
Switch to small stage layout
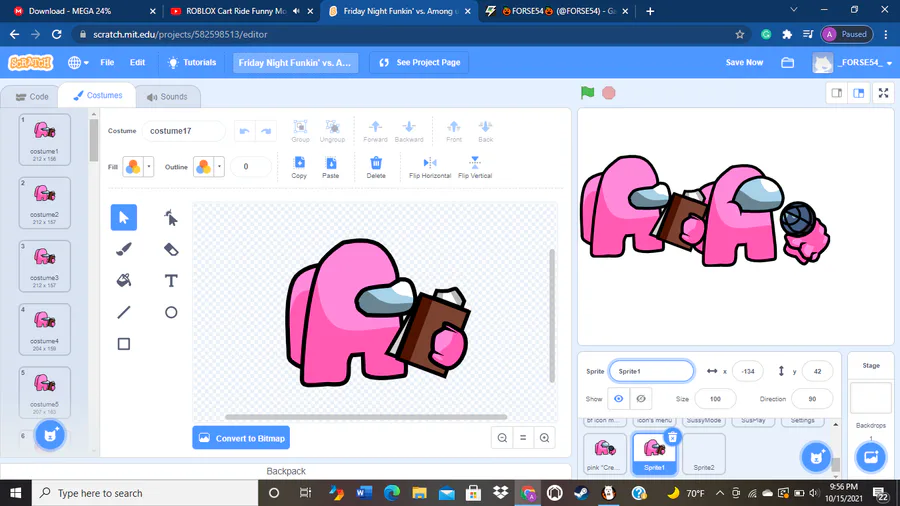pos(837,93)
